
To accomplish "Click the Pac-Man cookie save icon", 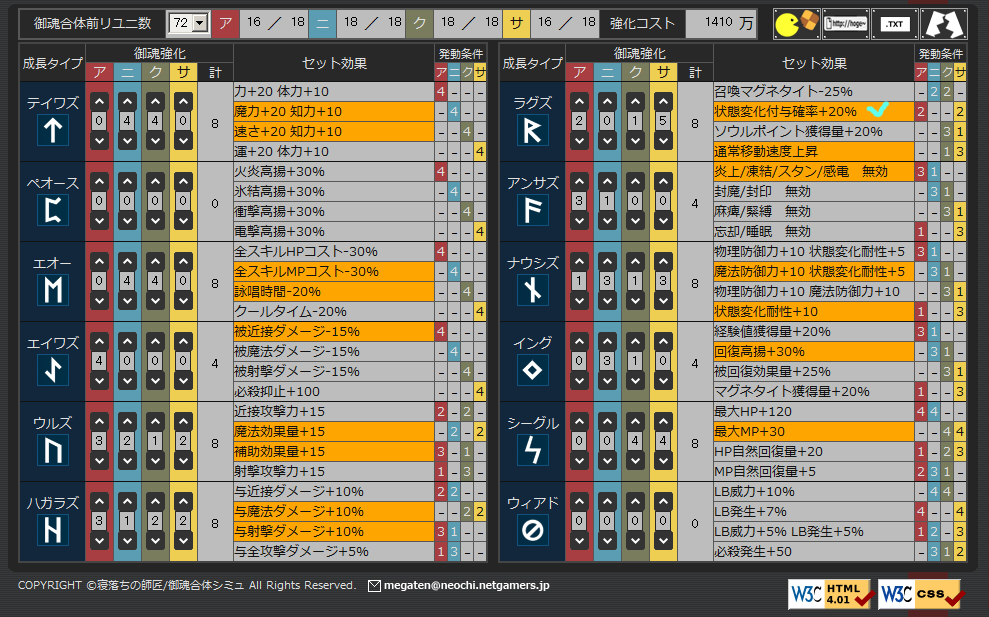I will (796, 24).
